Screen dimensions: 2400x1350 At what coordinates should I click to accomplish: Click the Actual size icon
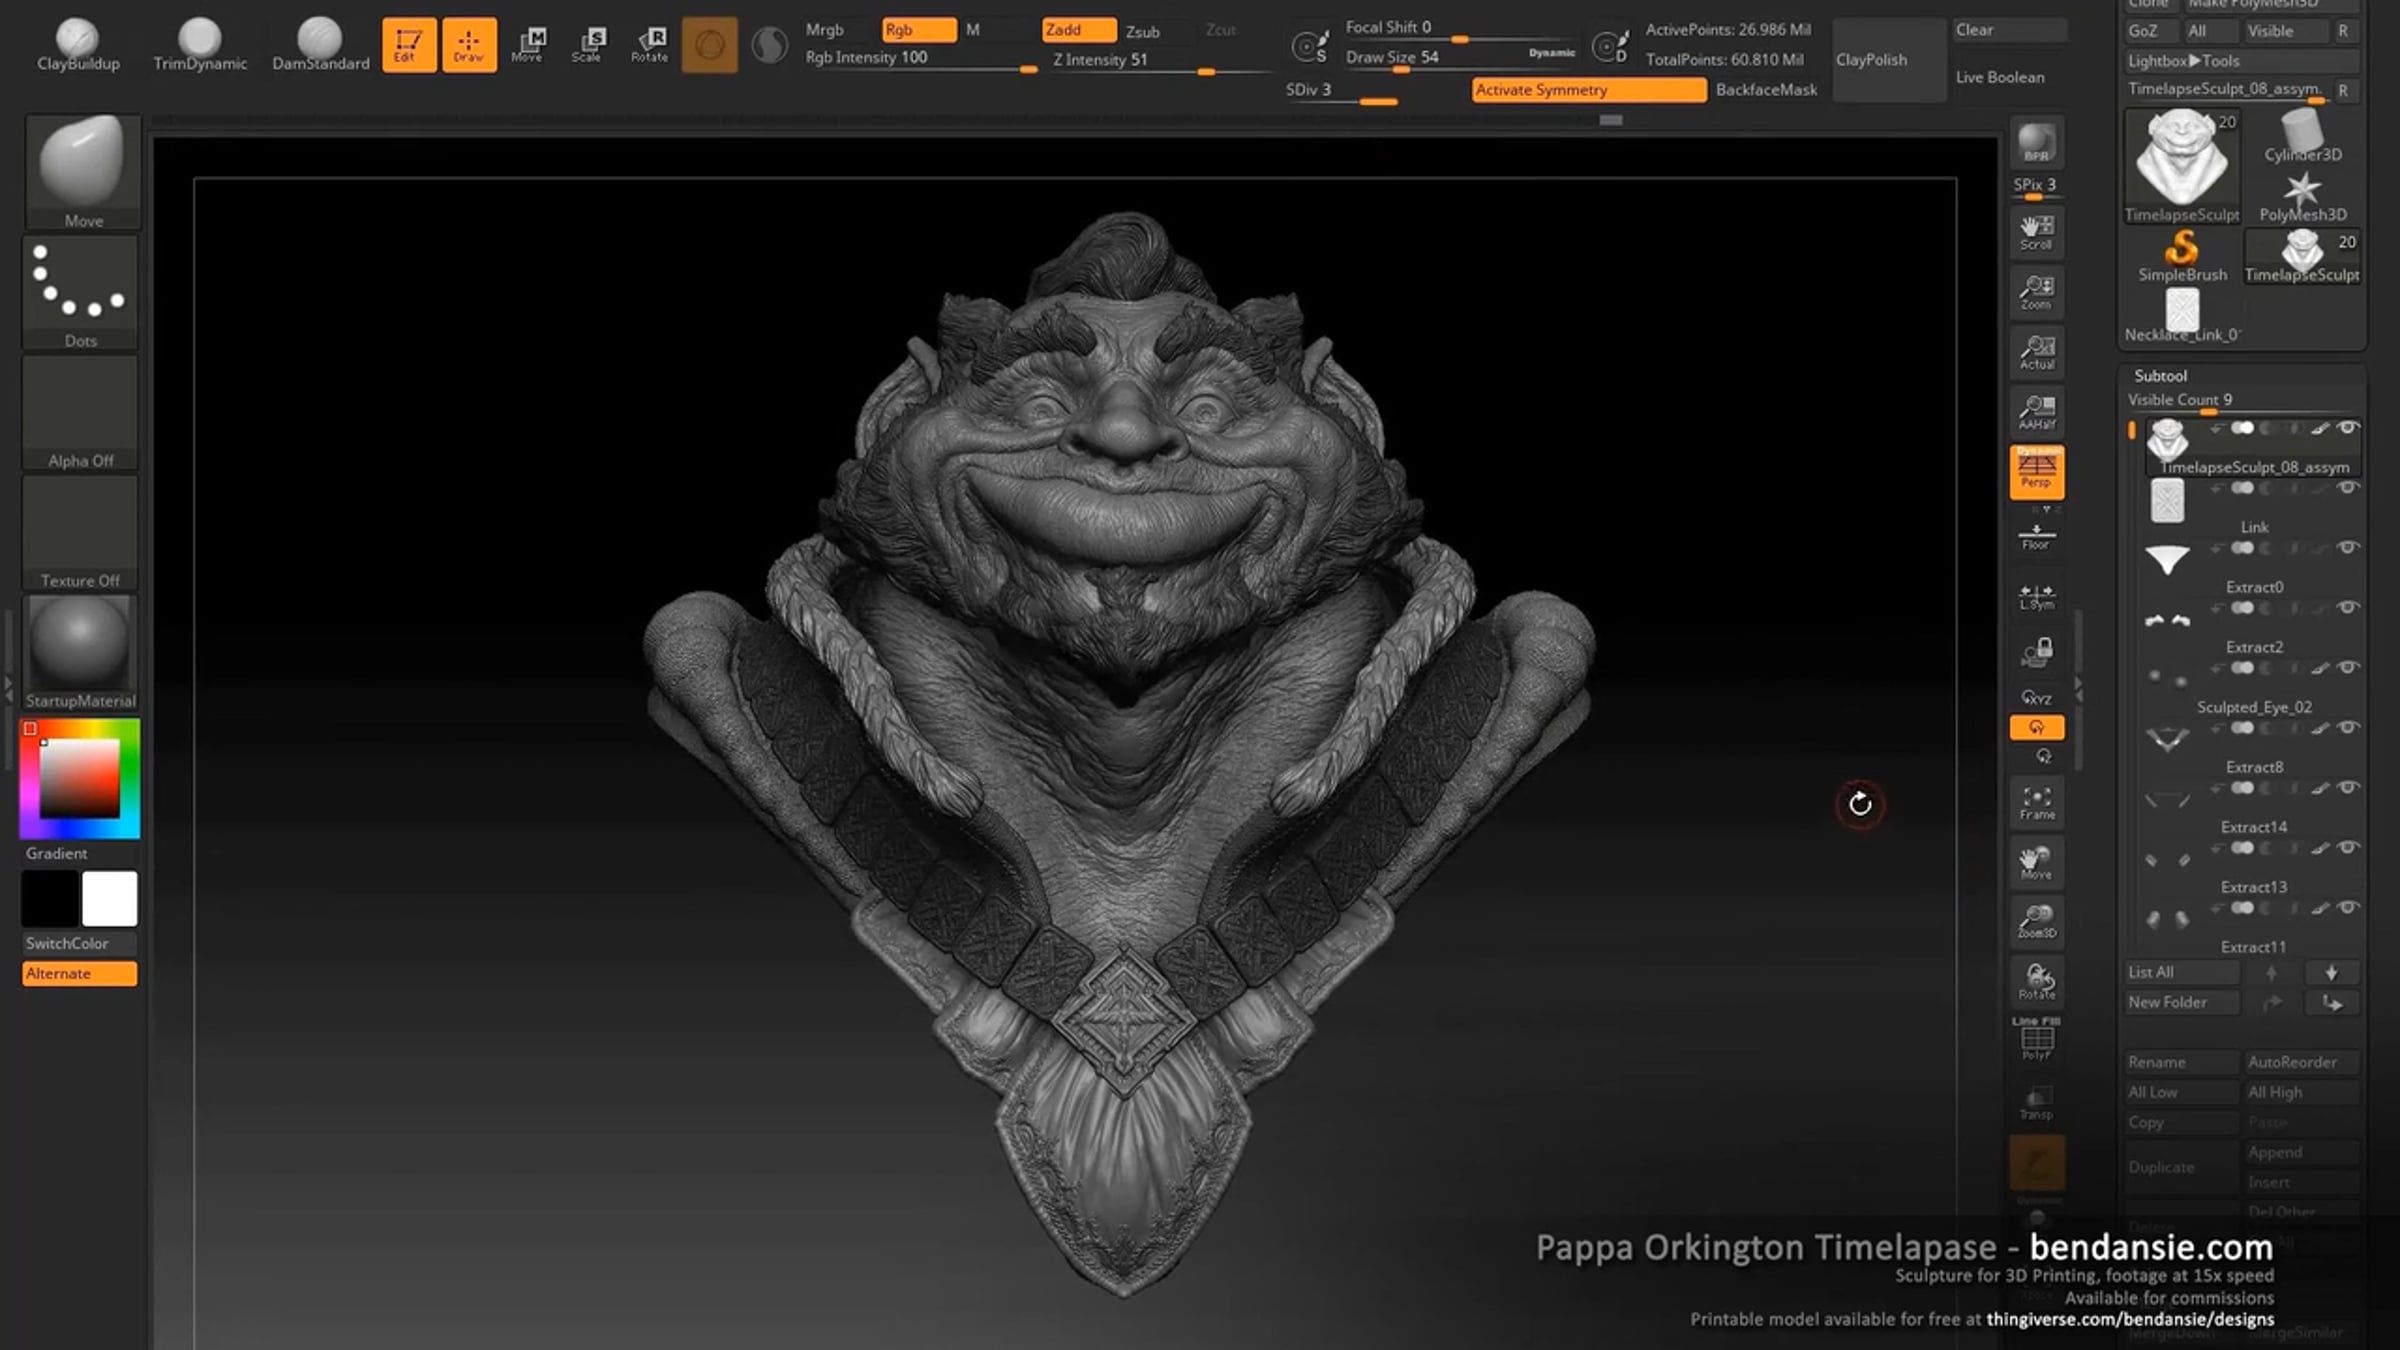pyautogui.click(x=2036, y=352)
